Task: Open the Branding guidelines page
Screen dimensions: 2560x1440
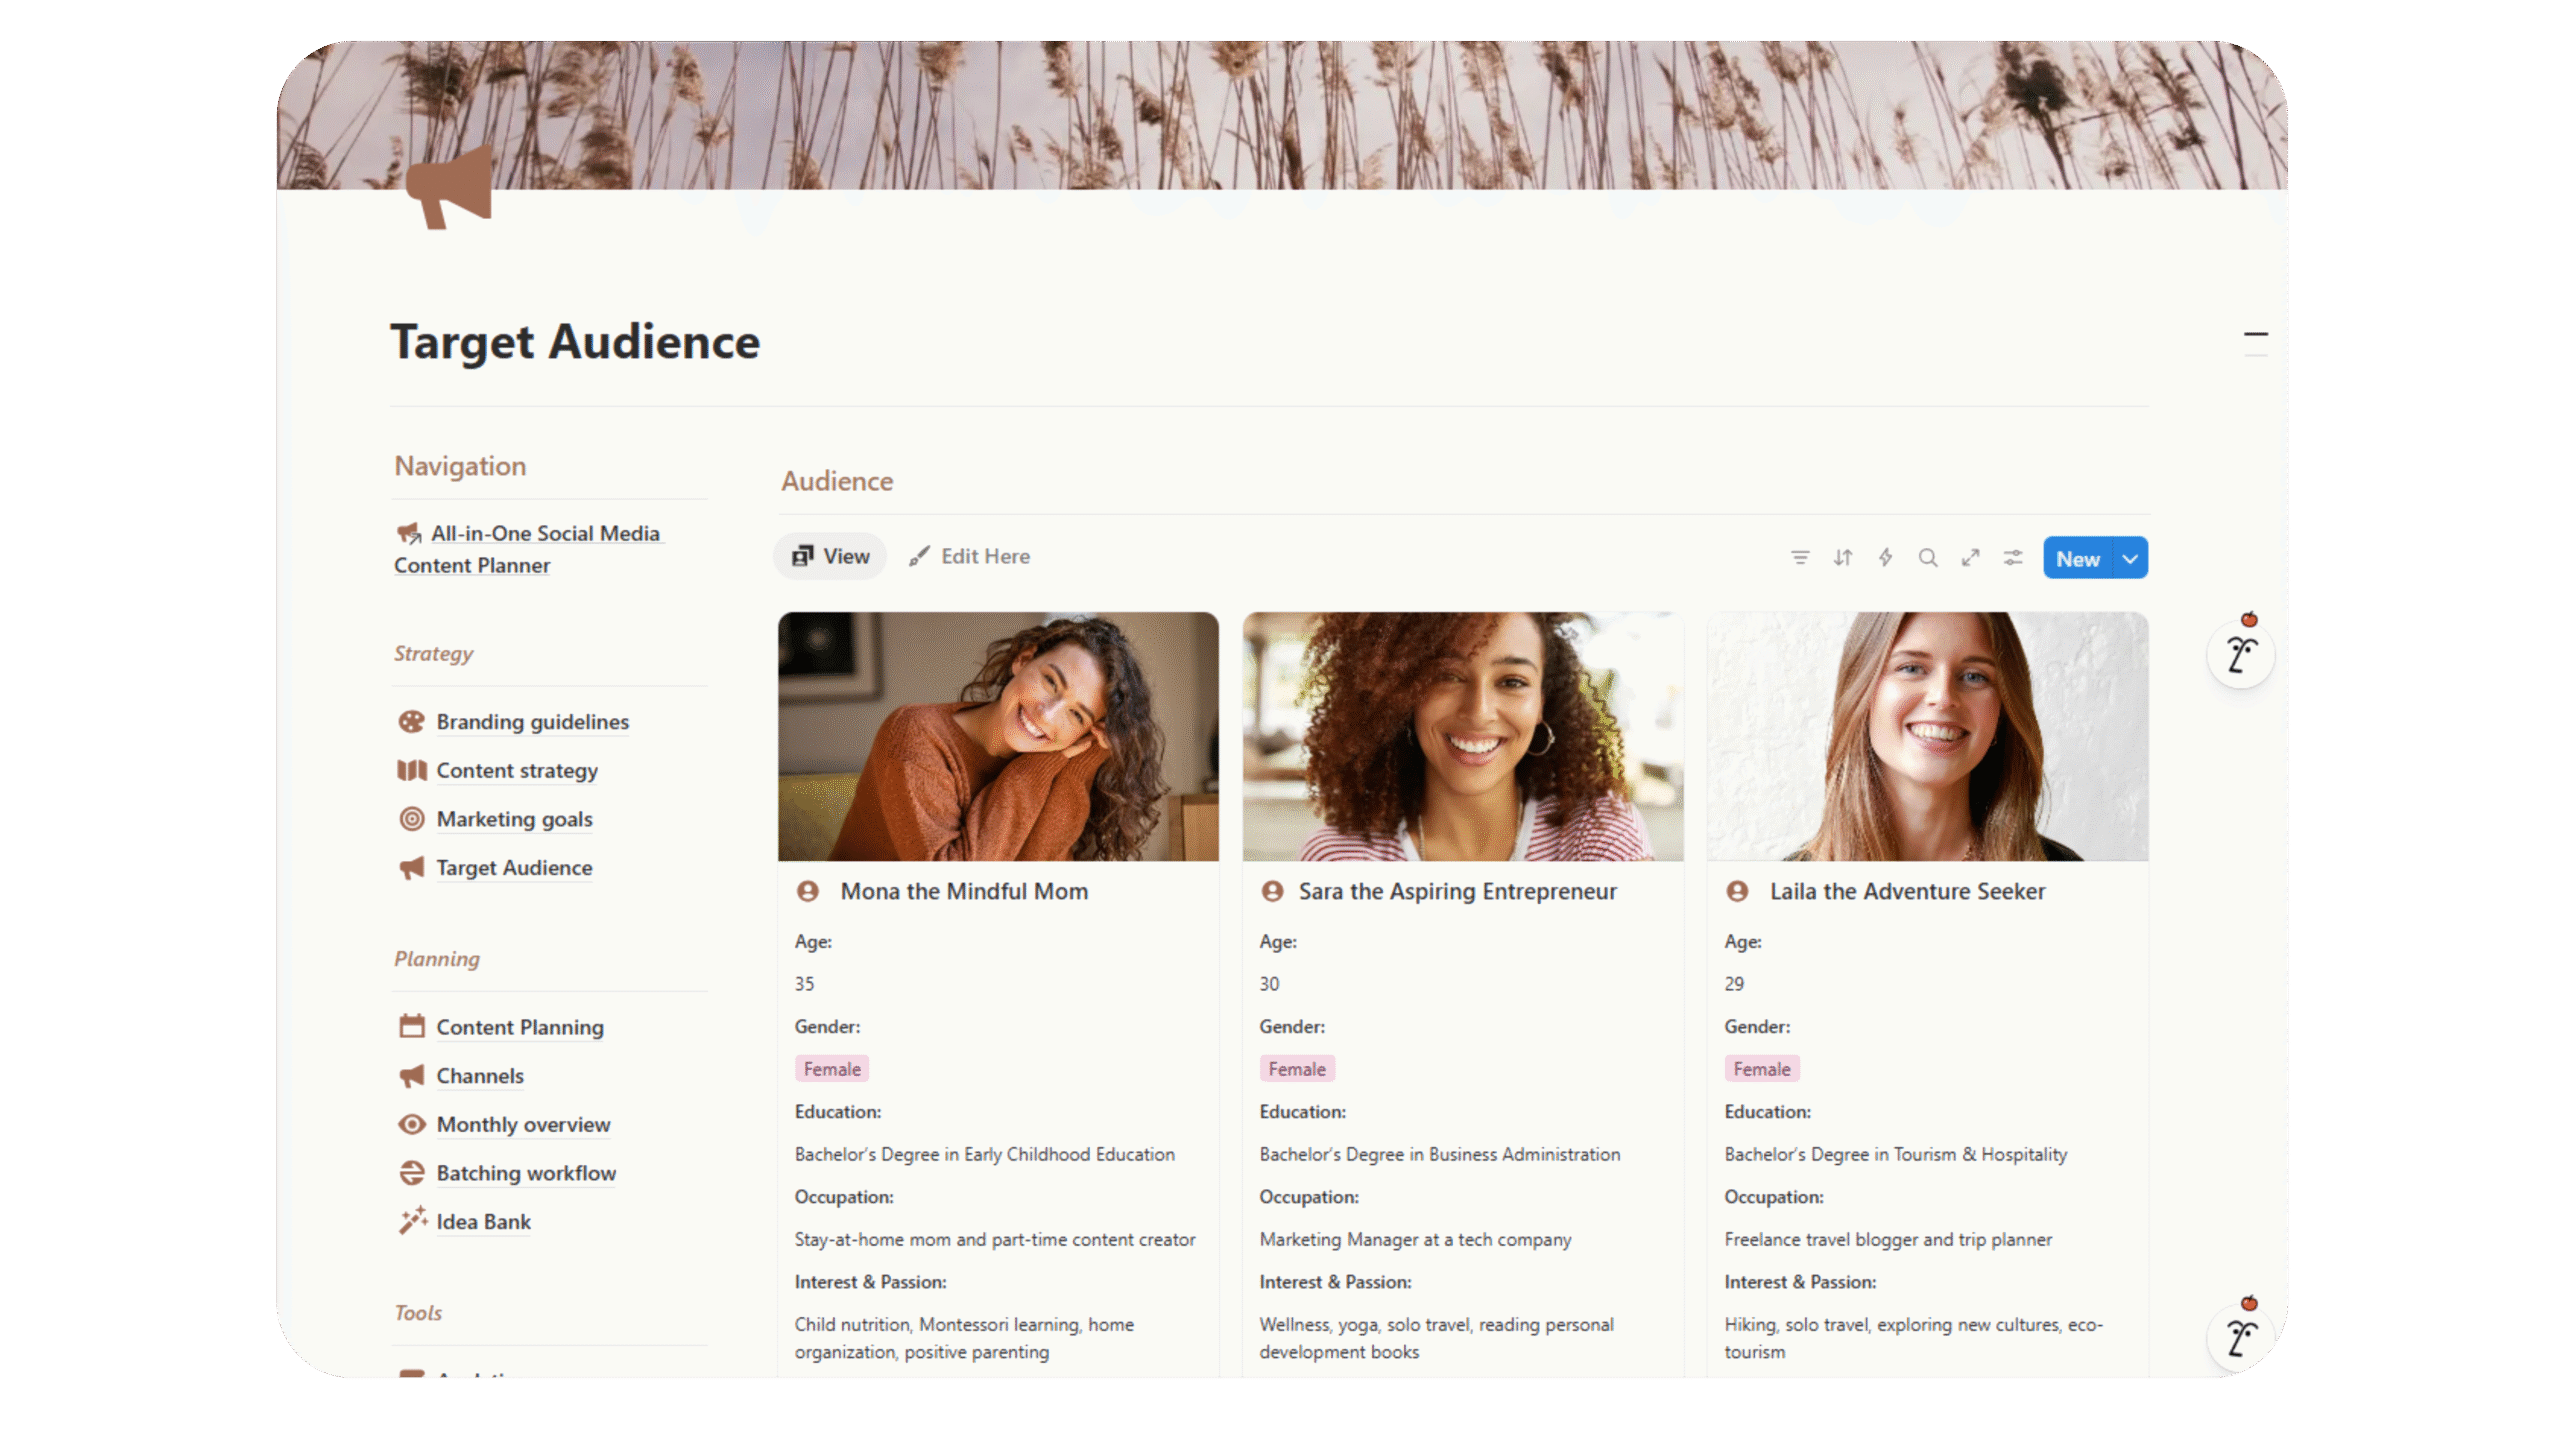Action: 532,722
